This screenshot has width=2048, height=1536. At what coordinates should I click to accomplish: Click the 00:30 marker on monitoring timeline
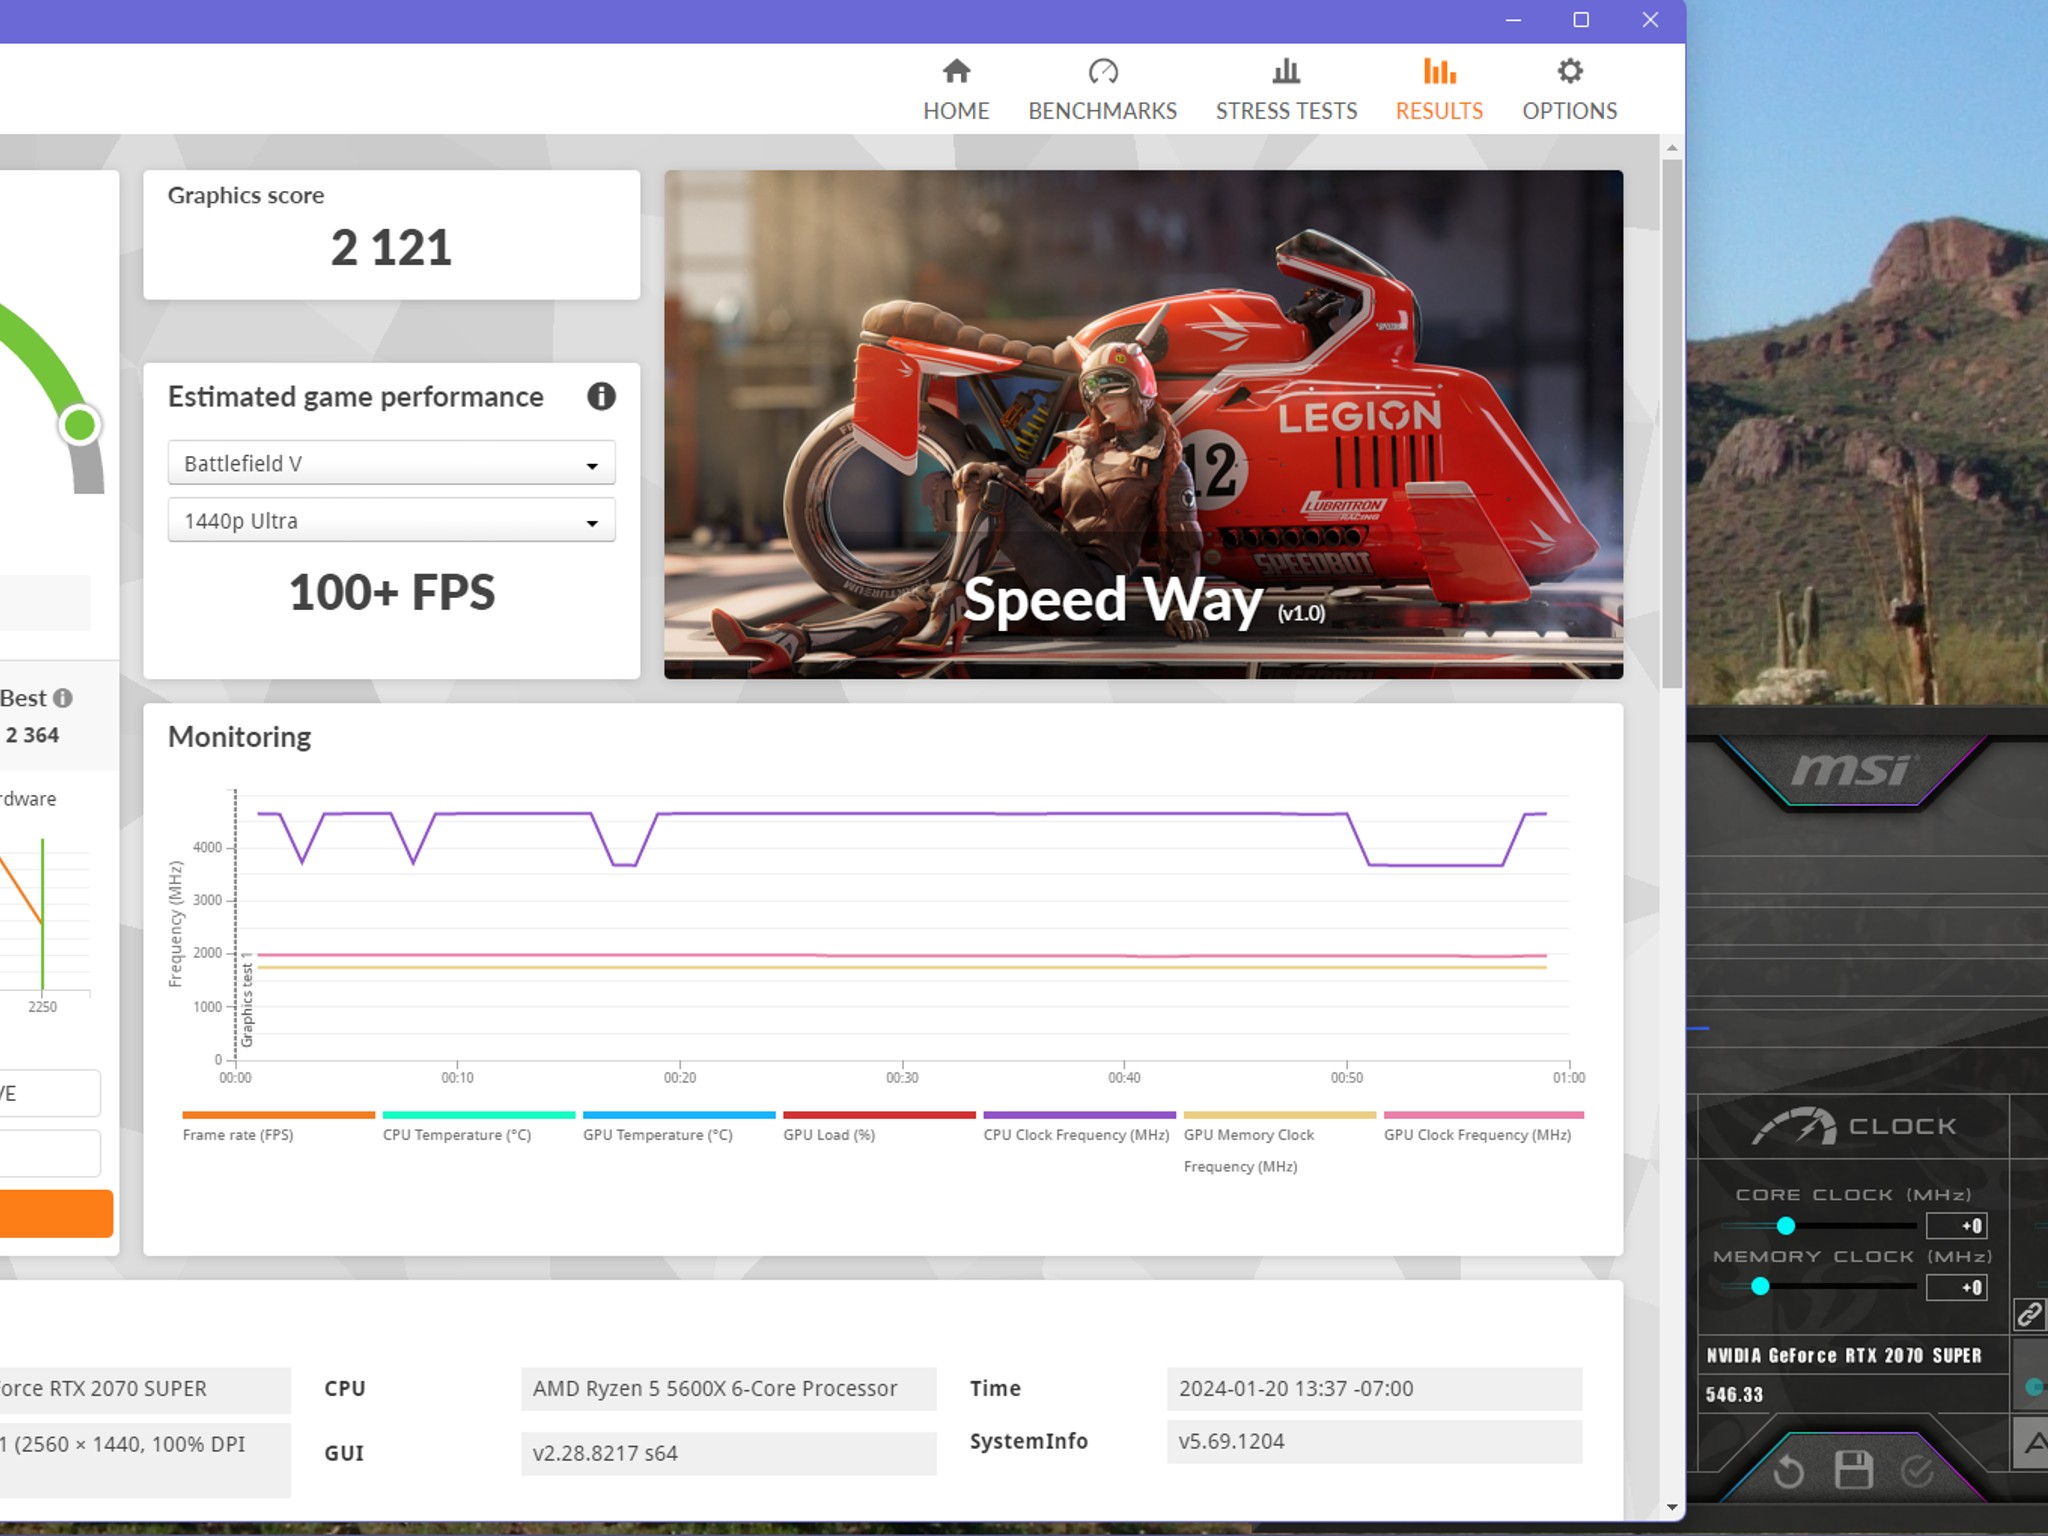902,1077
